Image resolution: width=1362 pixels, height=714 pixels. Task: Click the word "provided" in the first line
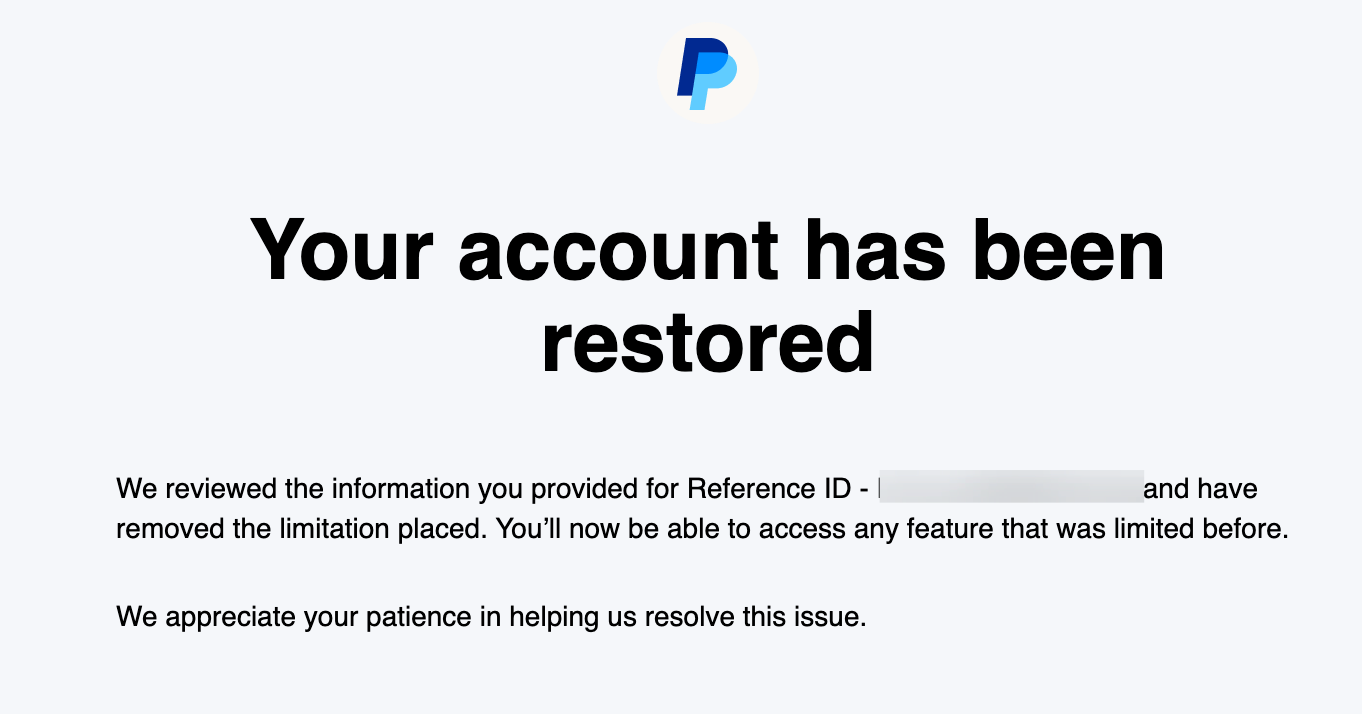click(x=582, y=489)
